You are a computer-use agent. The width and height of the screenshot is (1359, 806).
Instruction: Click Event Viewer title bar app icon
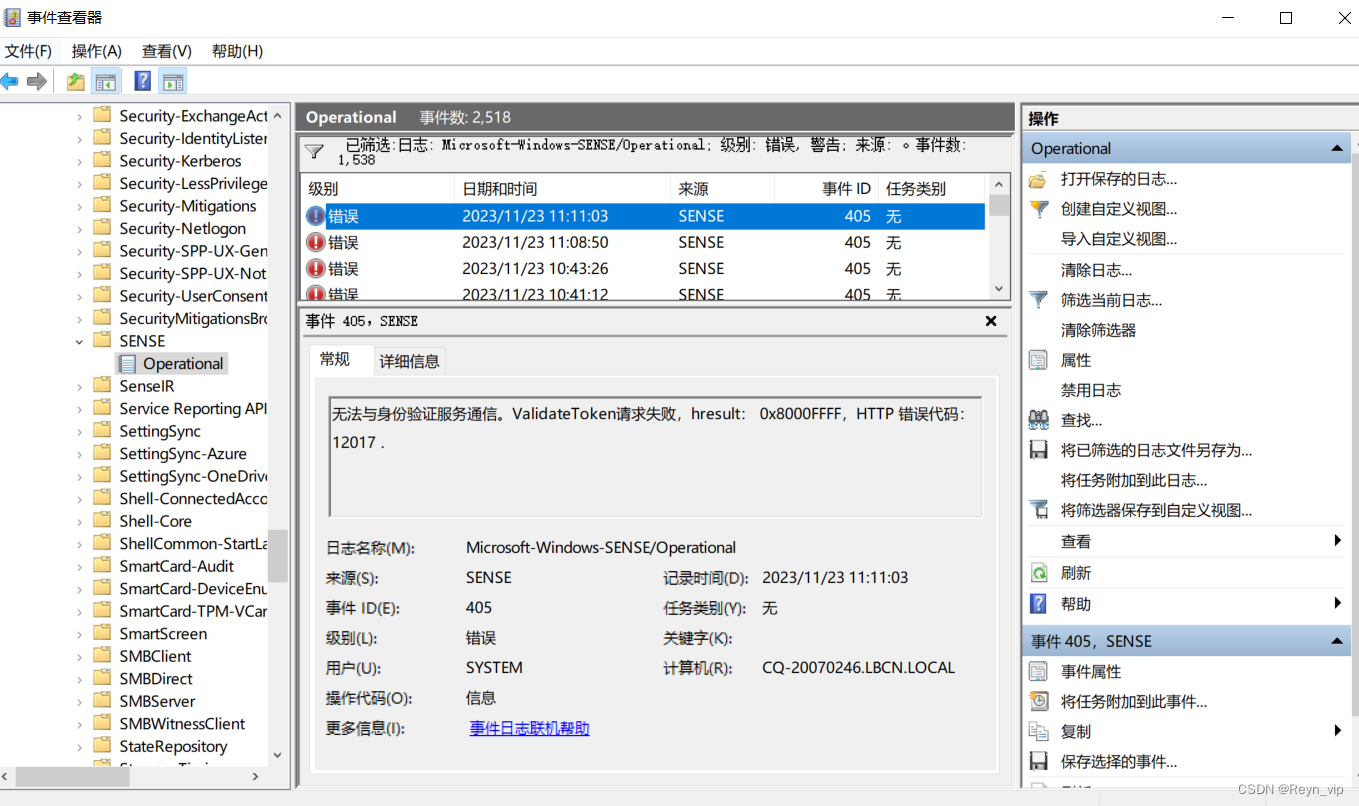point(11,18)
